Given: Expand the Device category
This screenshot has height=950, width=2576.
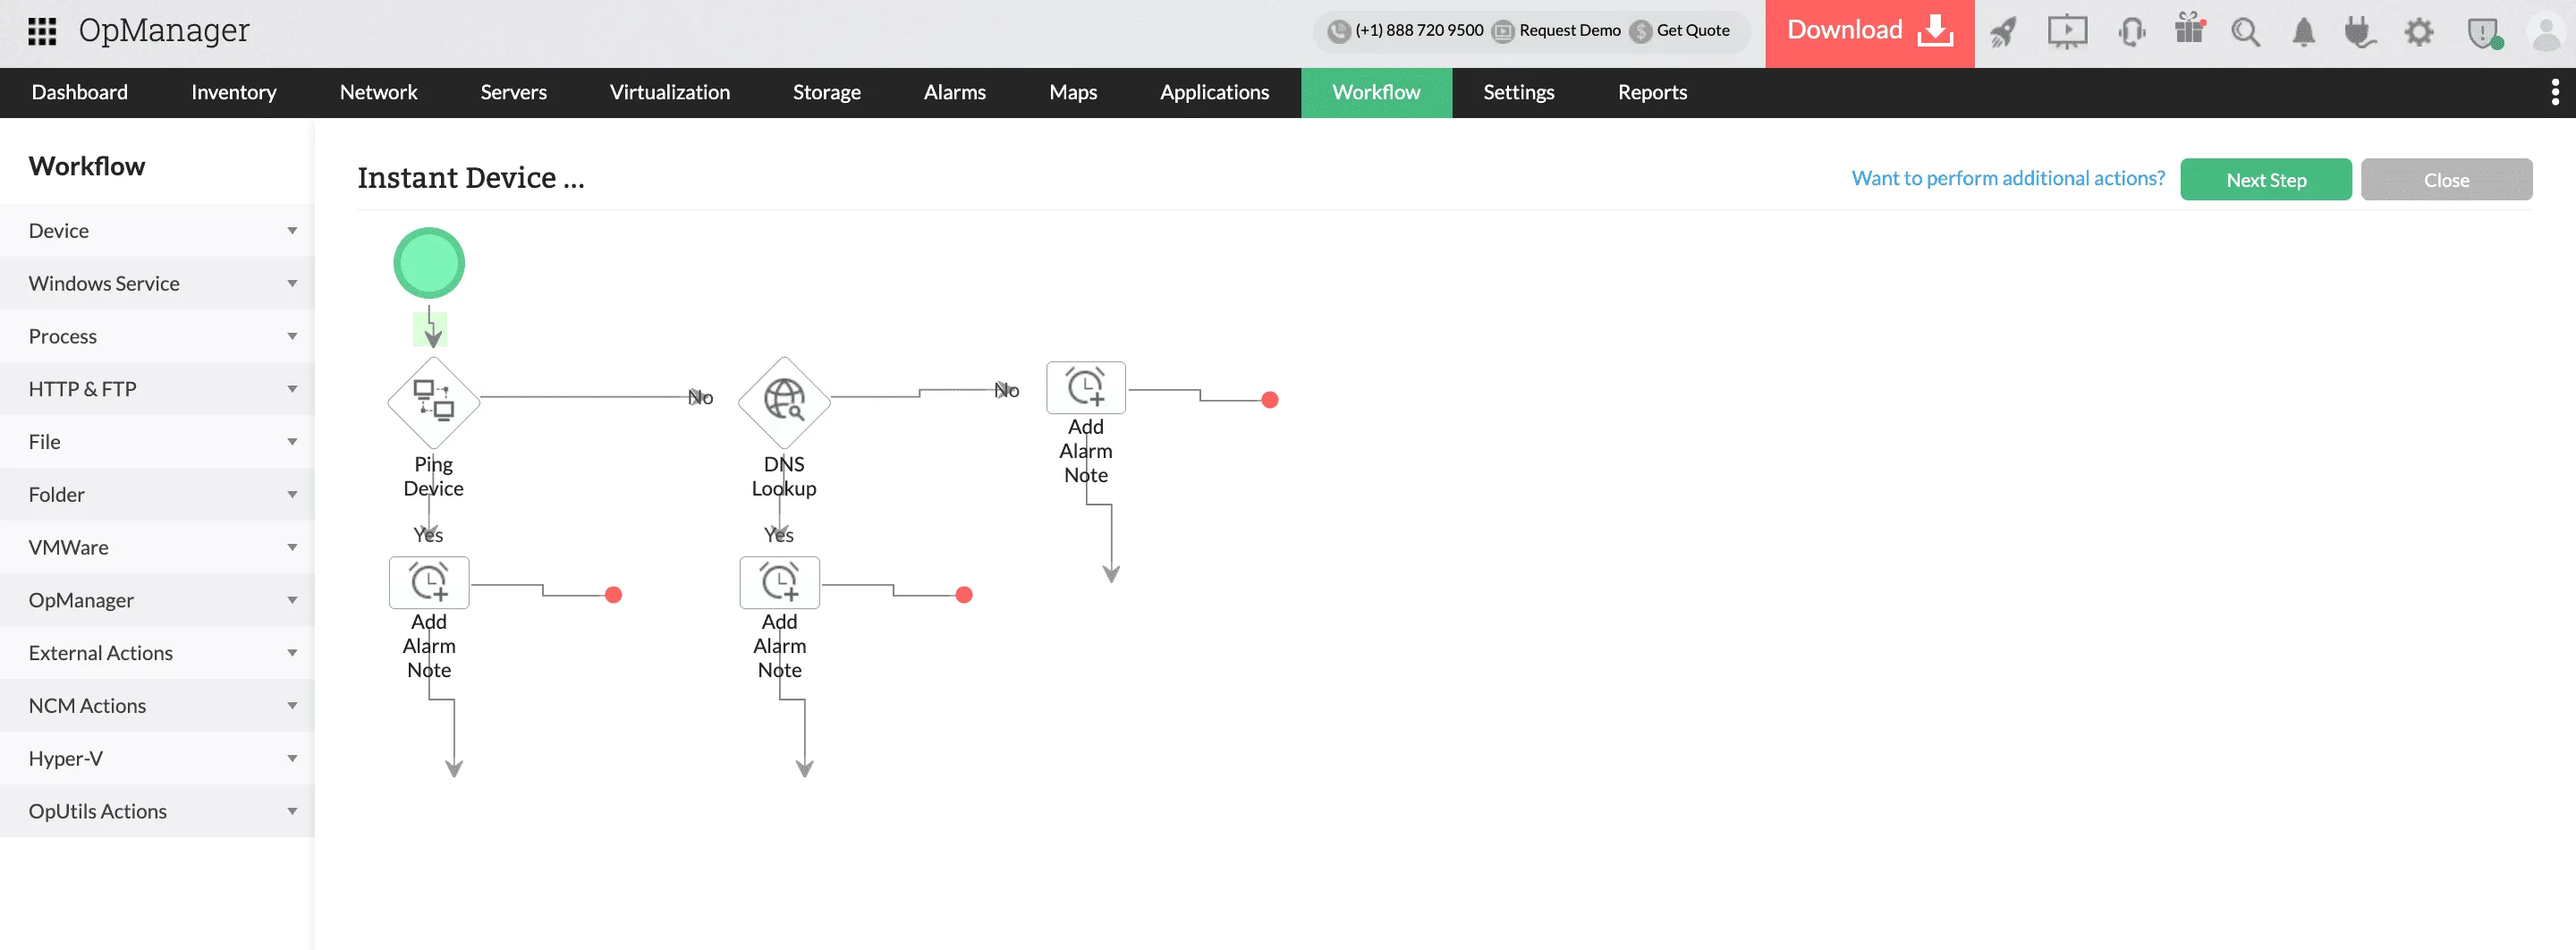Looking at the screenshot, I should [x=157, y=231].
